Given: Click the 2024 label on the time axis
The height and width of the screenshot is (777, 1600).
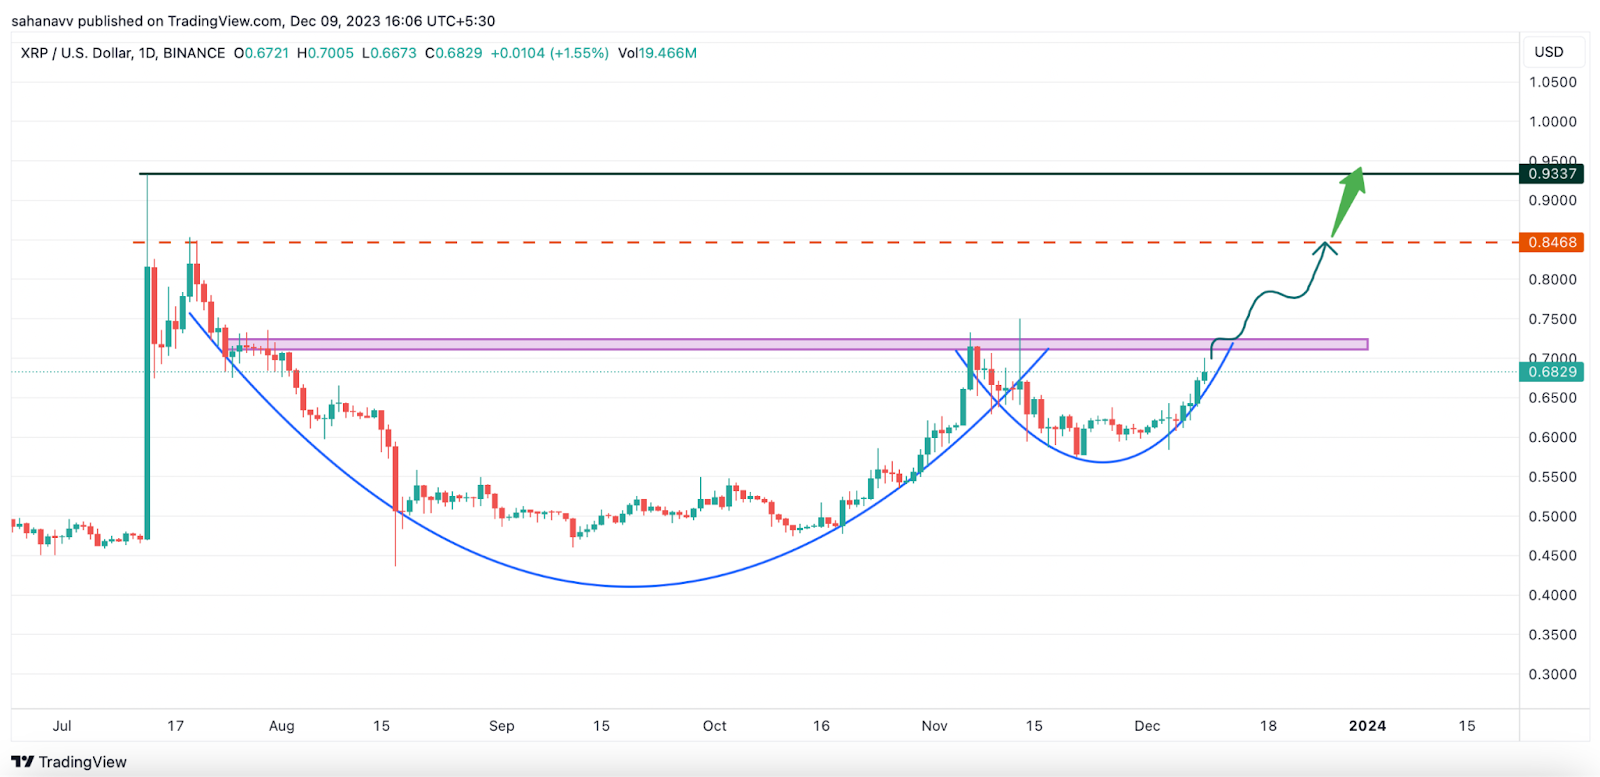Looking at the screenshot, I should point(1368,726).
